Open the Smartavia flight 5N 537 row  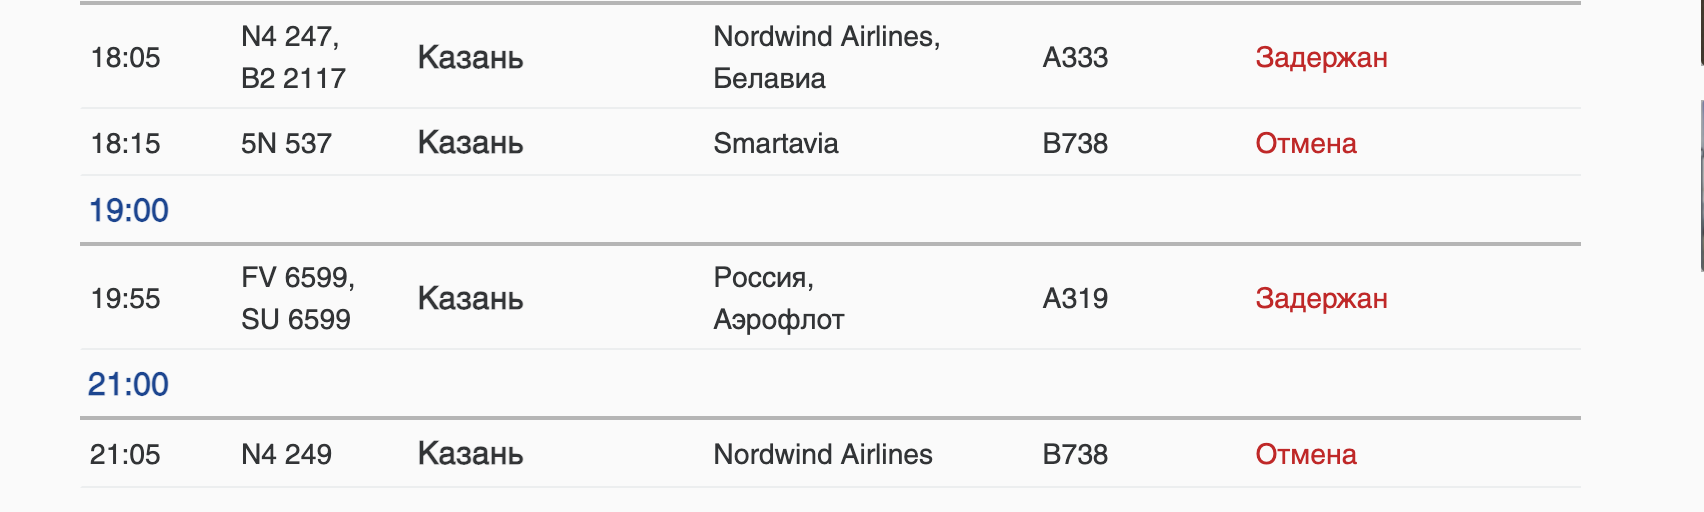830,142
